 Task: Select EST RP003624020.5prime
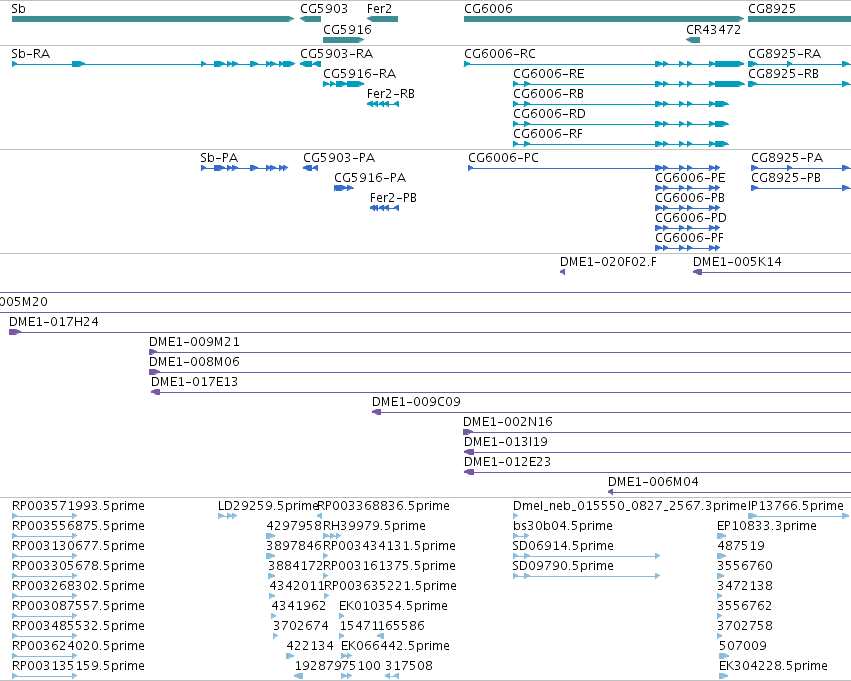78,647
